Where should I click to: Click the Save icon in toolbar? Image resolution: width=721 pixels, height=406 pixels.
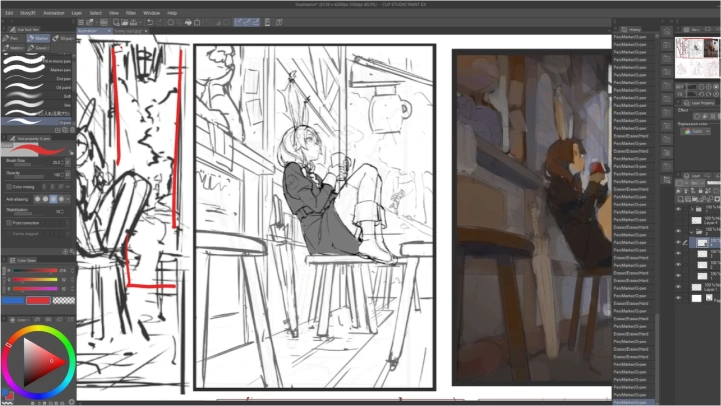click(133, 22)
